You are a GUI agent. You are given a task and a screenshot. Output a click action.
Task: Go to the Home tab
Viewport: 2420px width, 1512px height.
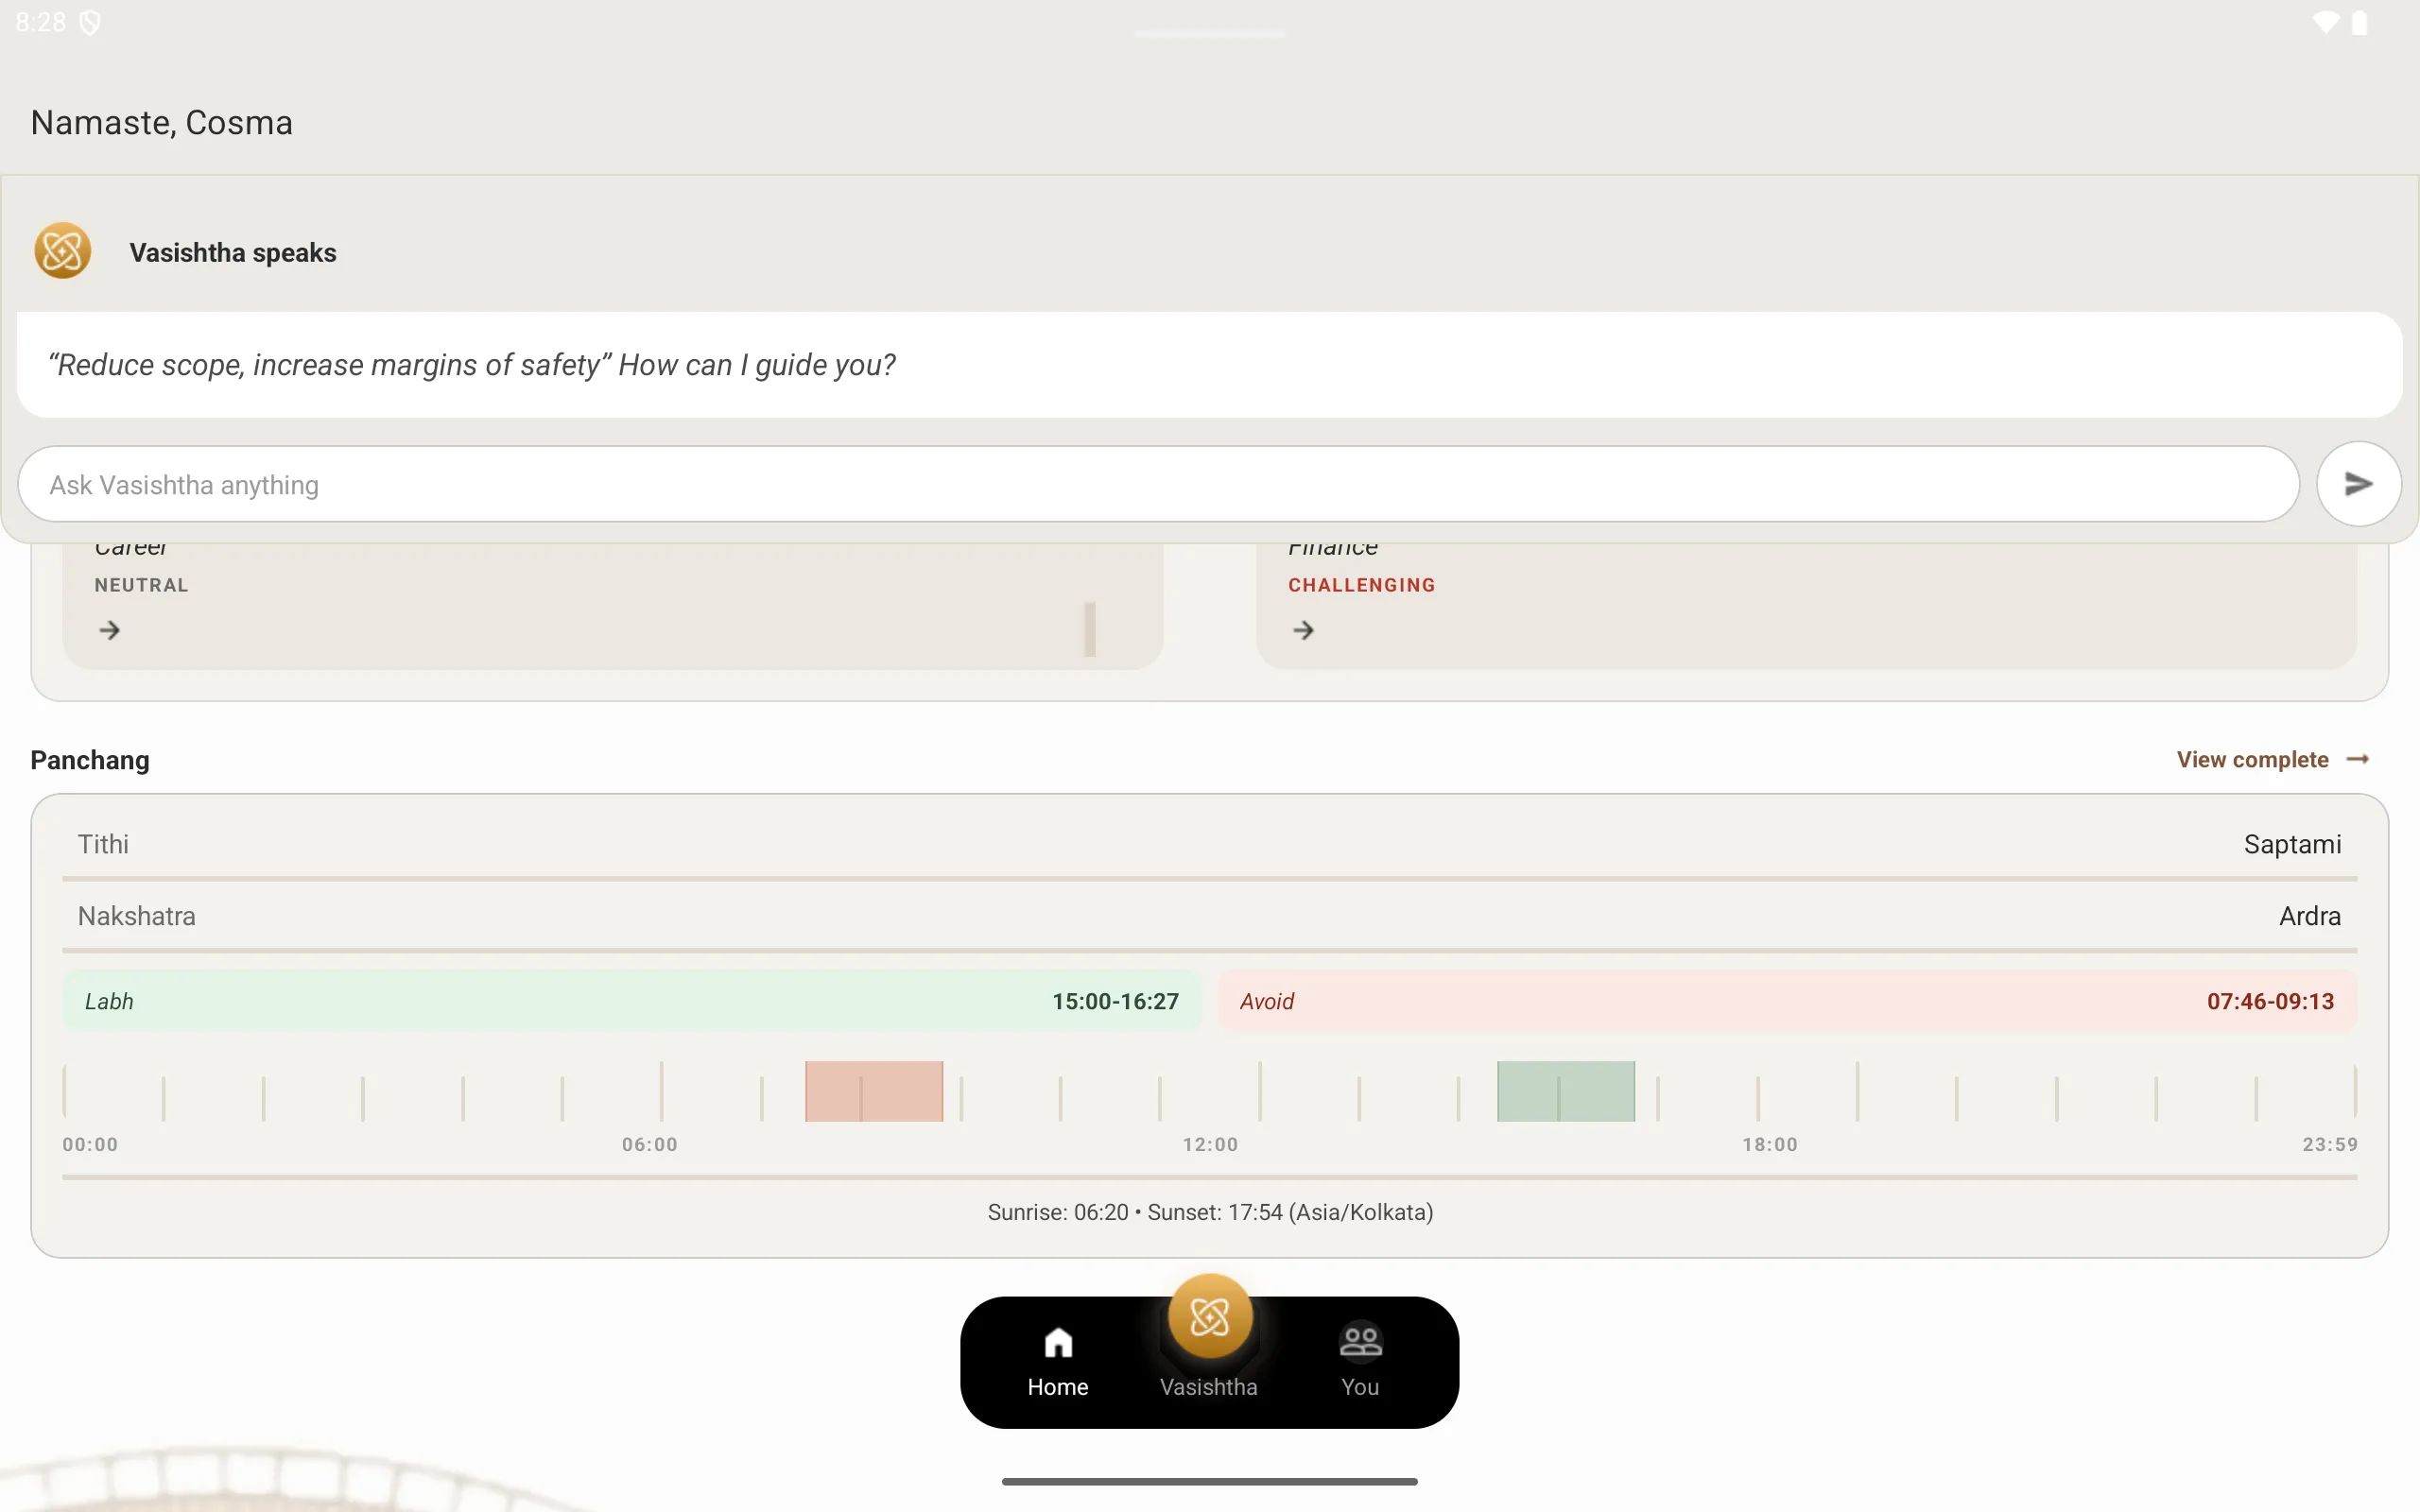click(x=1058, y=1362)
